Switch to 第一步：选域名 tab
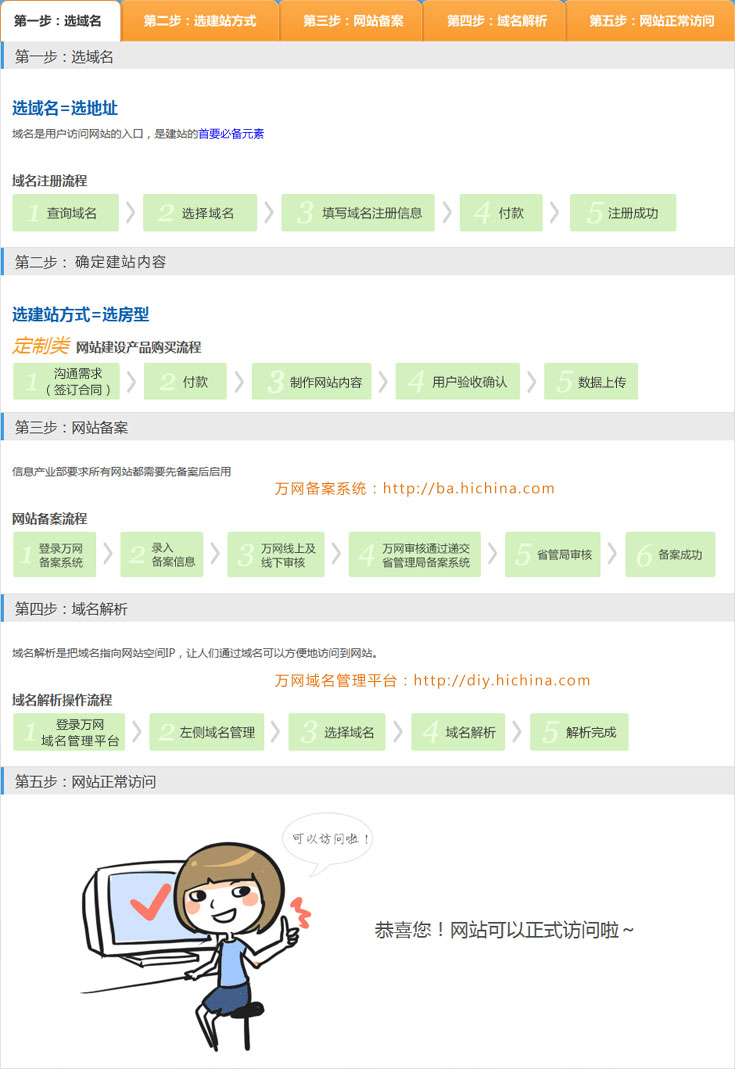Image resolution: width=735 pixels, height=1069 pixels. click(x=60, y=21)
